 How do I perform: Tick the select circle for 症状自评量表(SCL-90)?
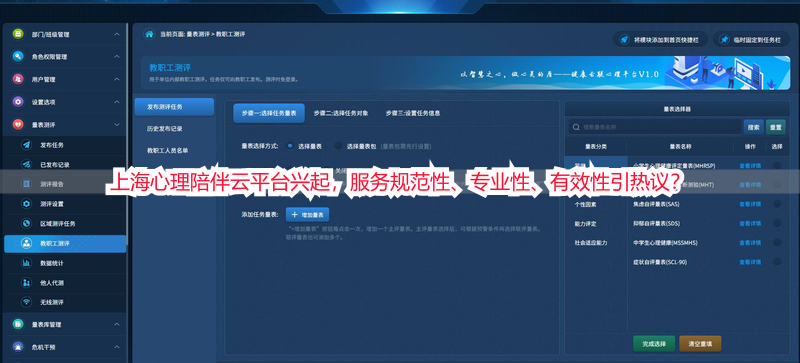[x=777, y=262]
